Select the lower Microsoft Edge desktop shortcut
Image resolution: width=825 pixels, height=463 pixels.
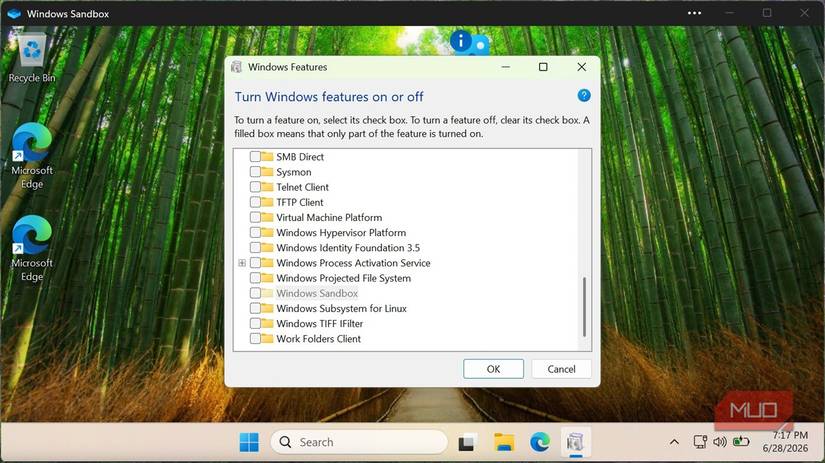point(32,248)
